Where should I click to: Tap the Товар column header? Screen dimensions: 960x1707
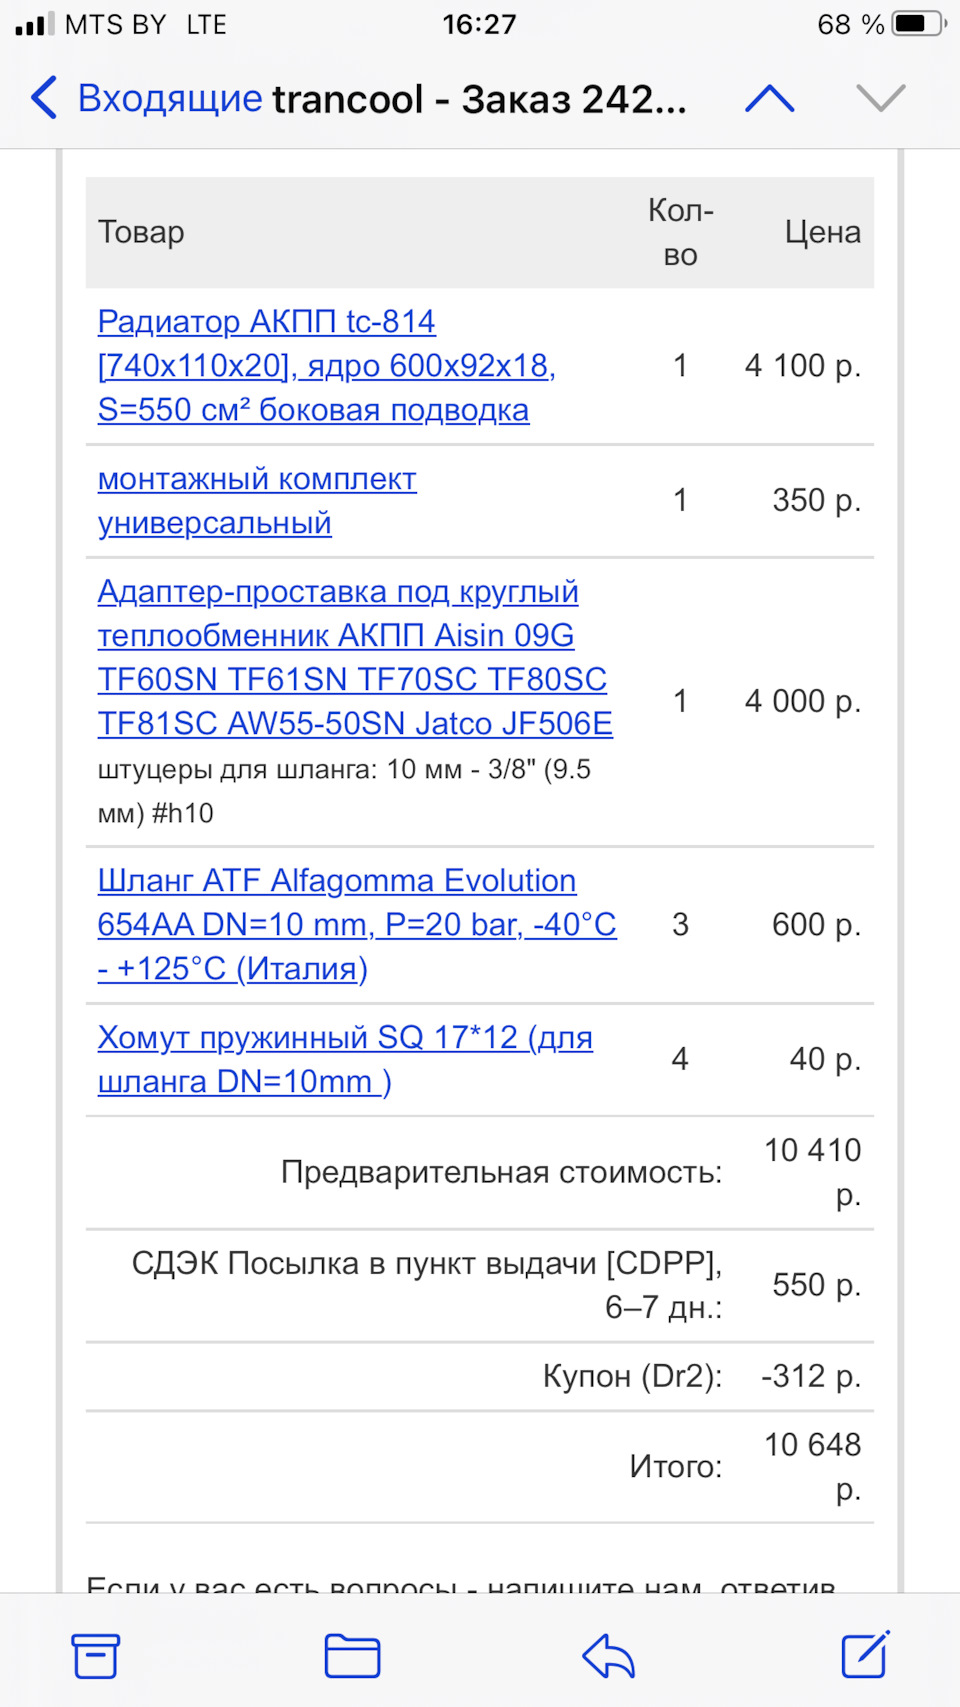click(141, 232)
